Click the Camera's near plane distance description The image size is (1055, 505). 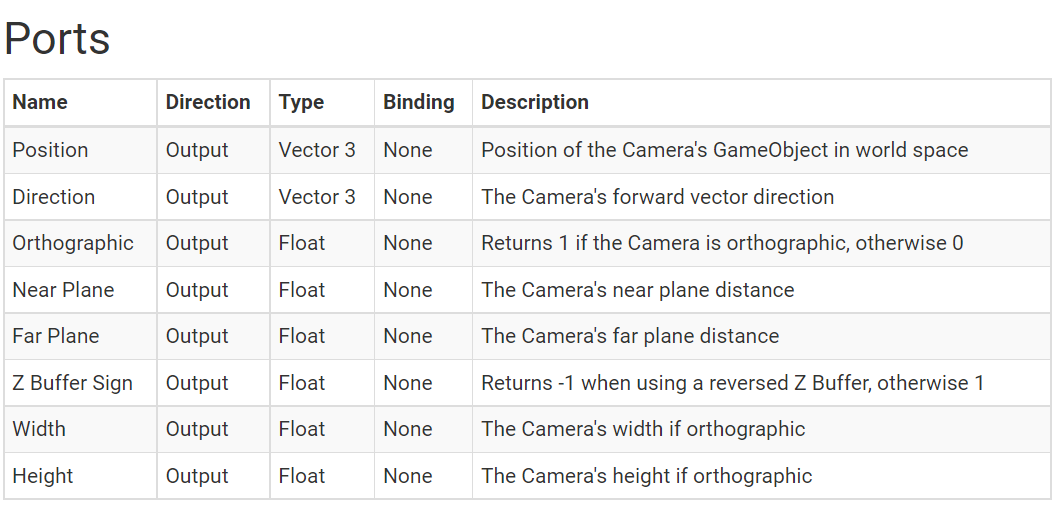click(638, 290)
